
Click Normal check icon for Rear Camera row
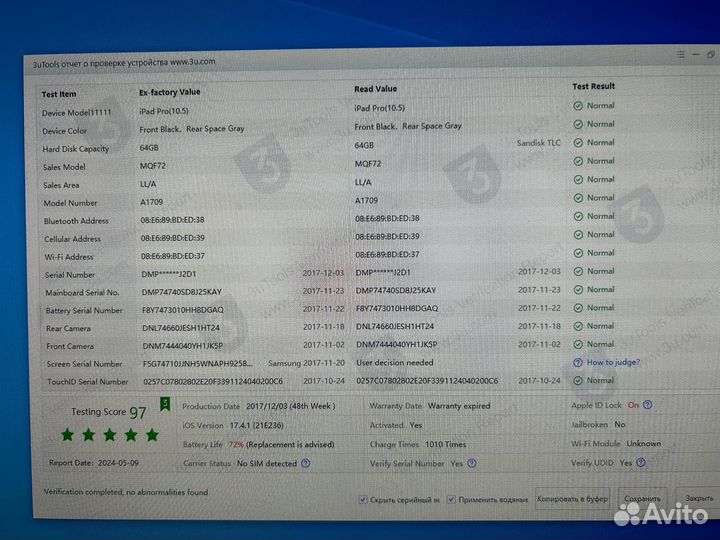tap(578, 326)
